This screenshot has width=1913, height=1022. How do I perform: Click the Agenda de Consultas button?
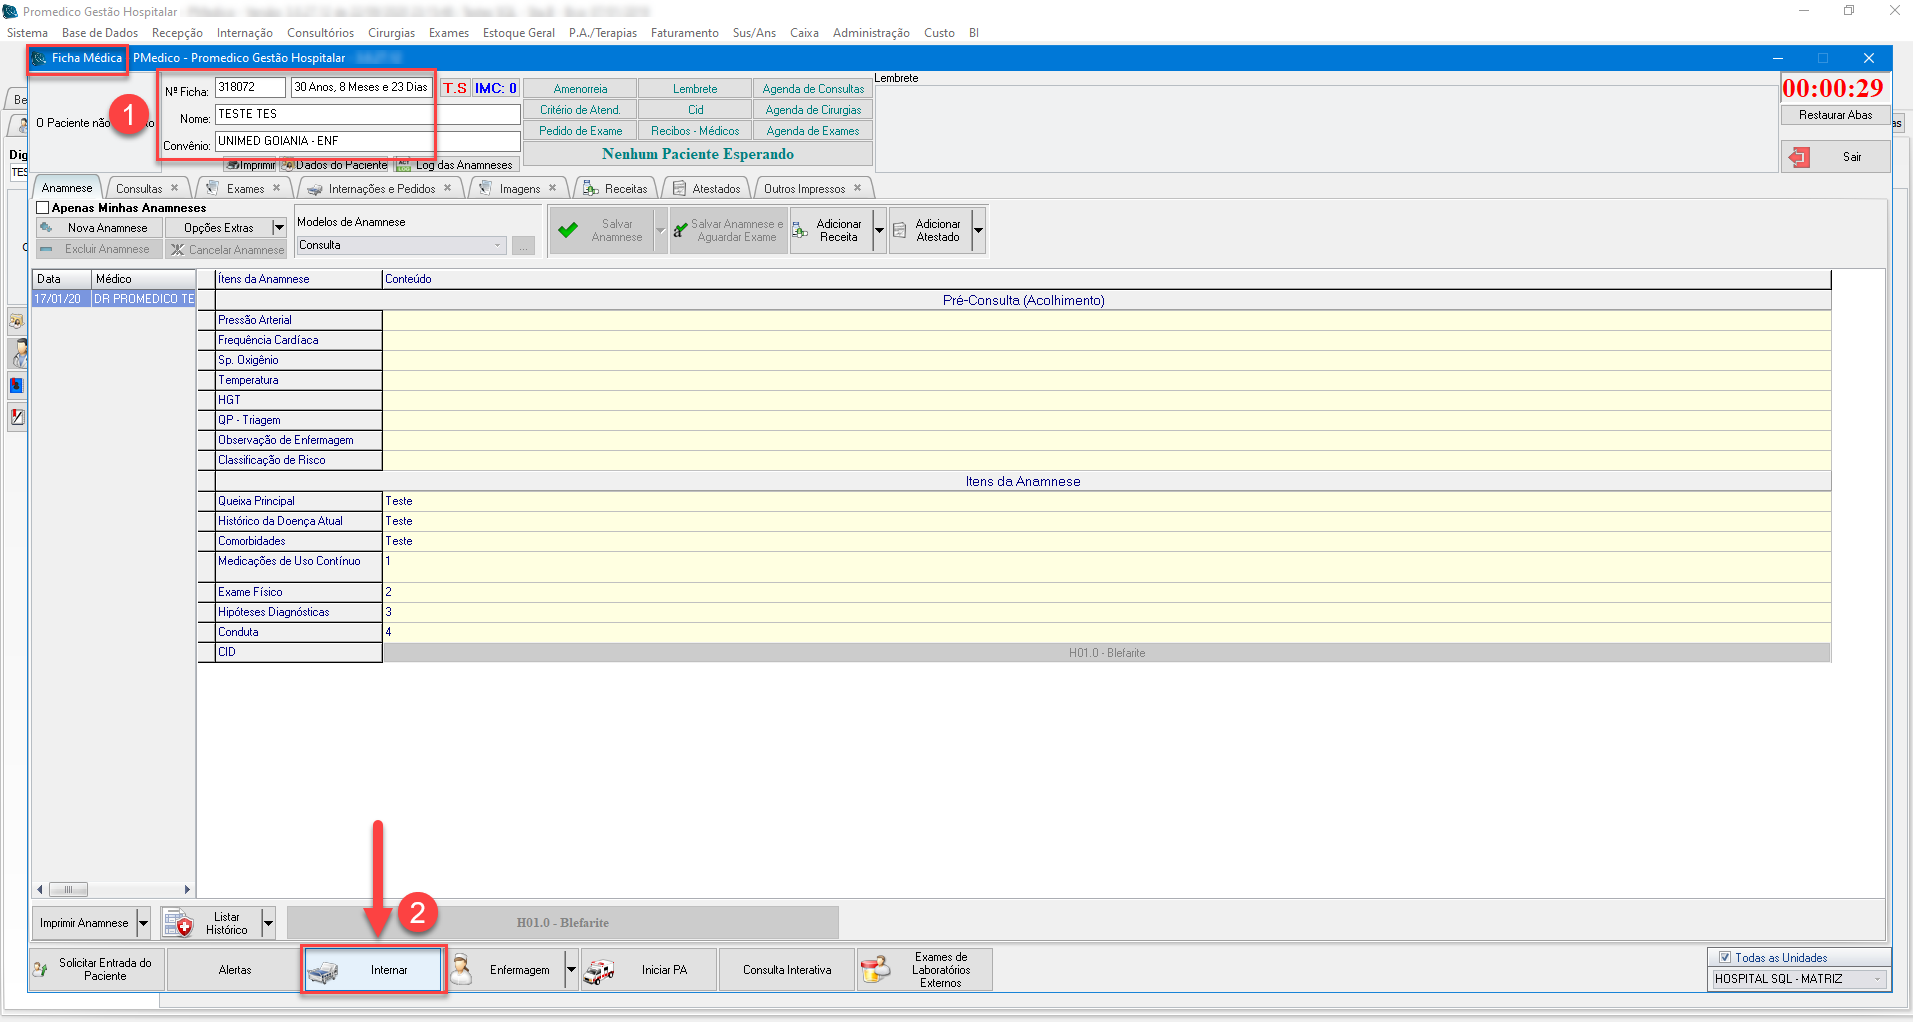[812, 89]
